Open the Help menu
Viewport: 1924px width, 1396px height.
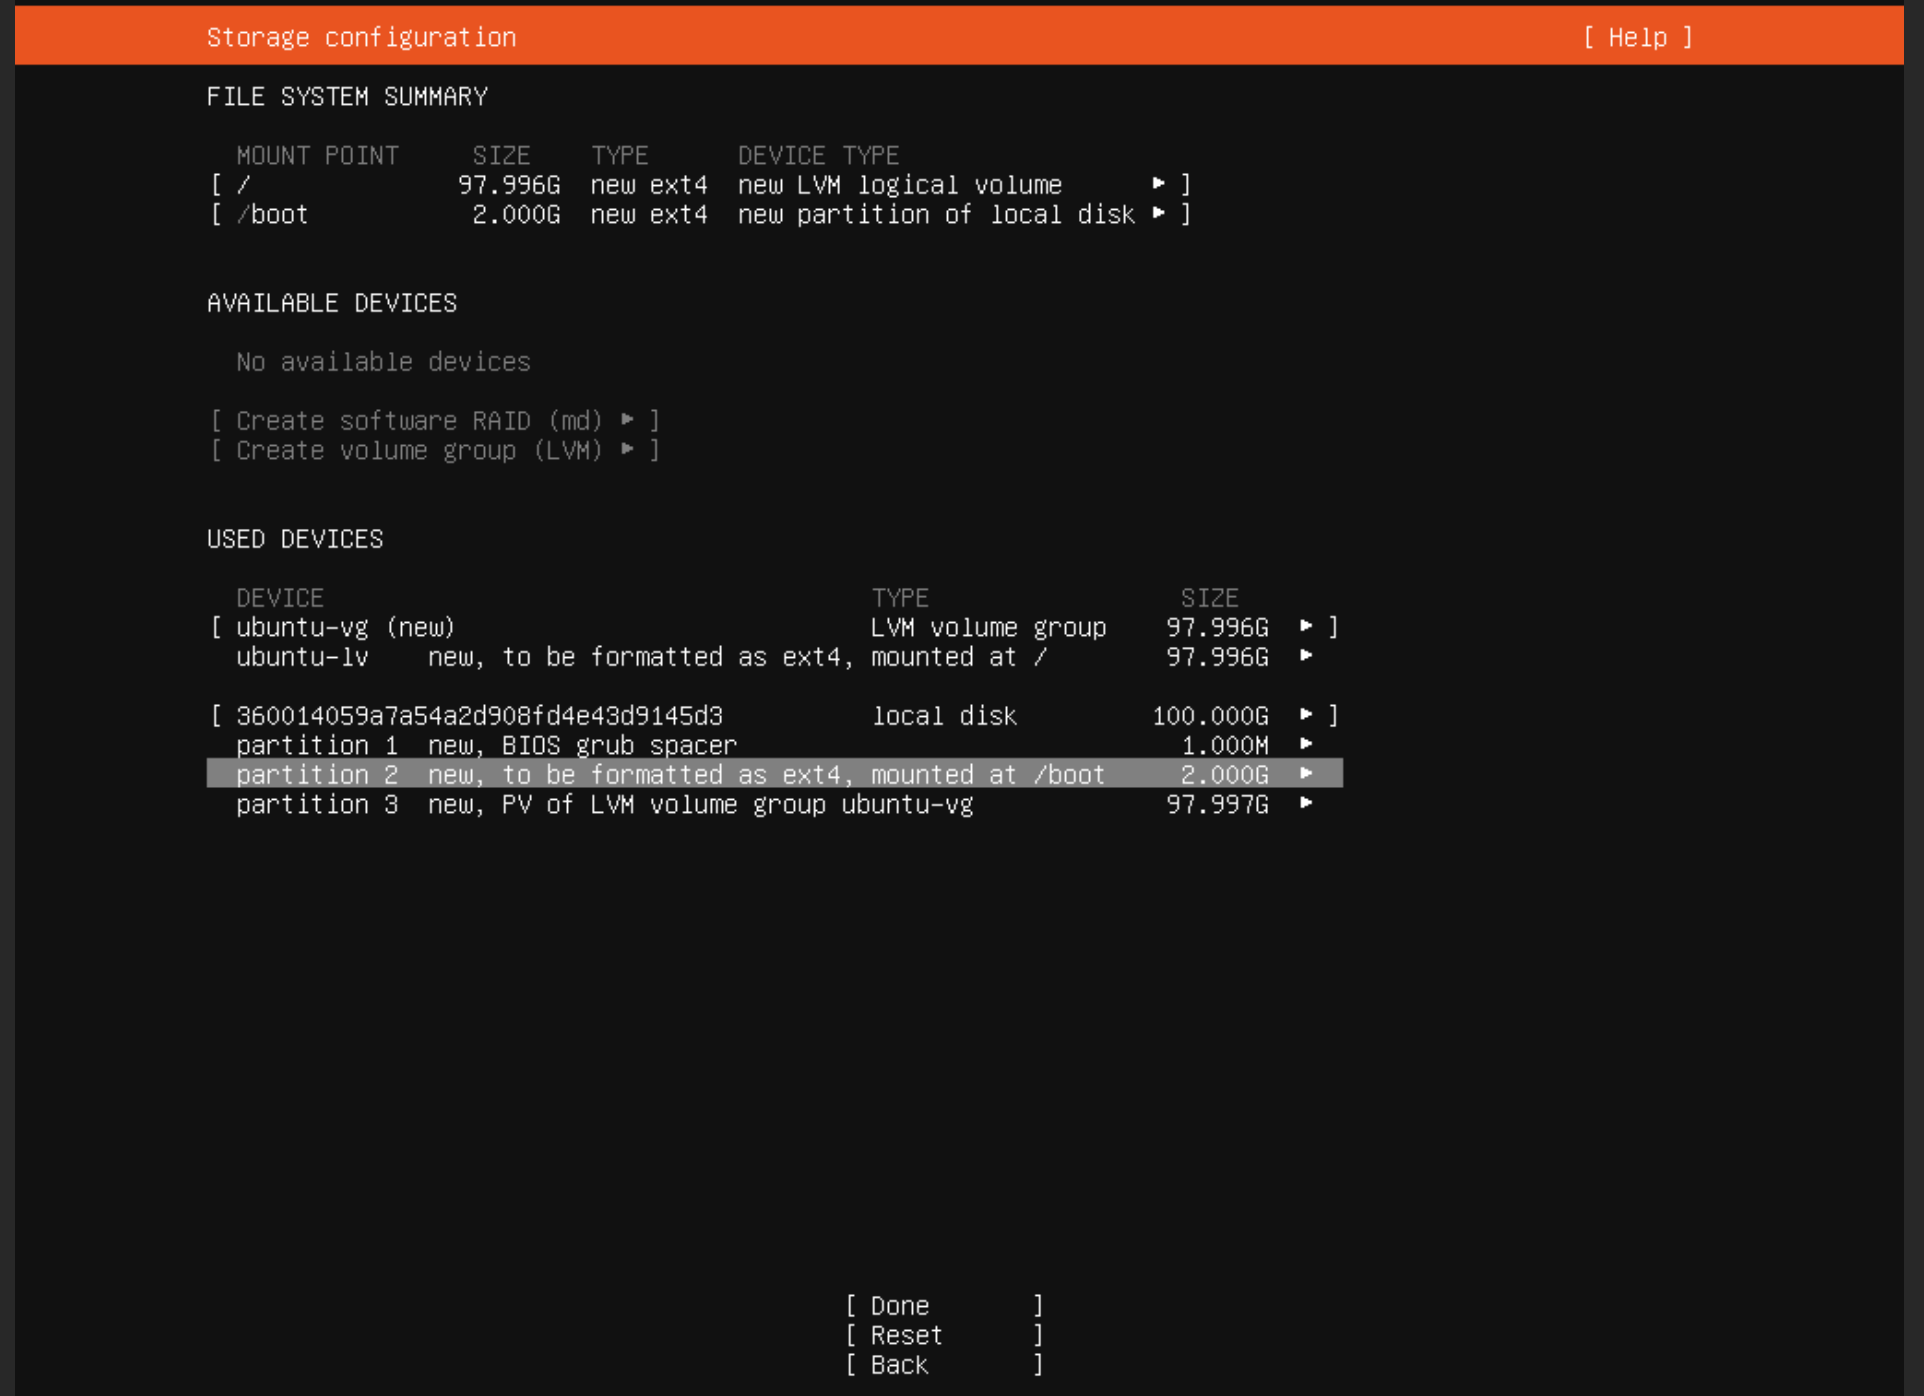point(1637,38)
